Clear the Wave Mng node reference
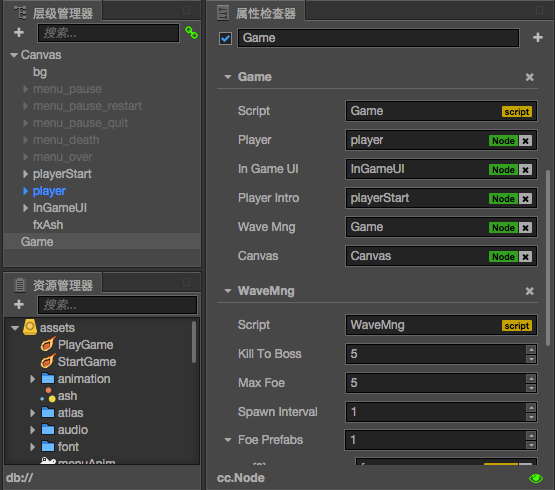Screen dimensions: 555x490 526,228
